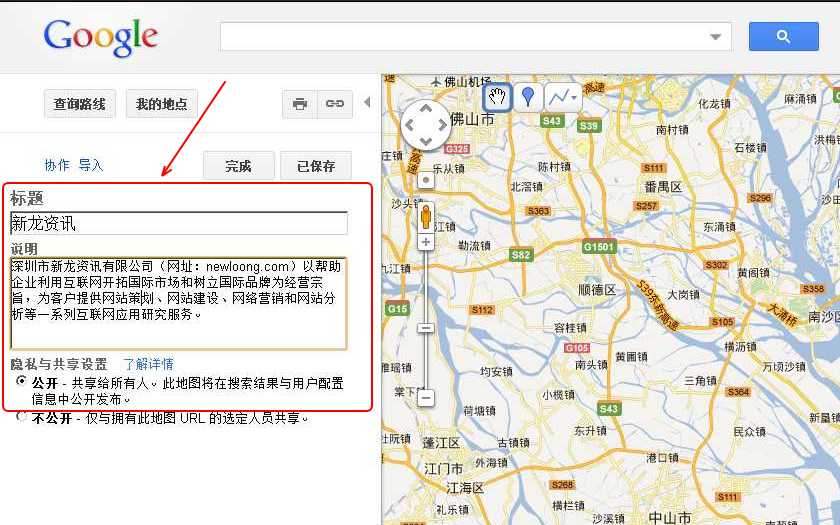The image size is (840, 525).
Task: Click the 江海区 district label
Action: click(x=465, y=488)
